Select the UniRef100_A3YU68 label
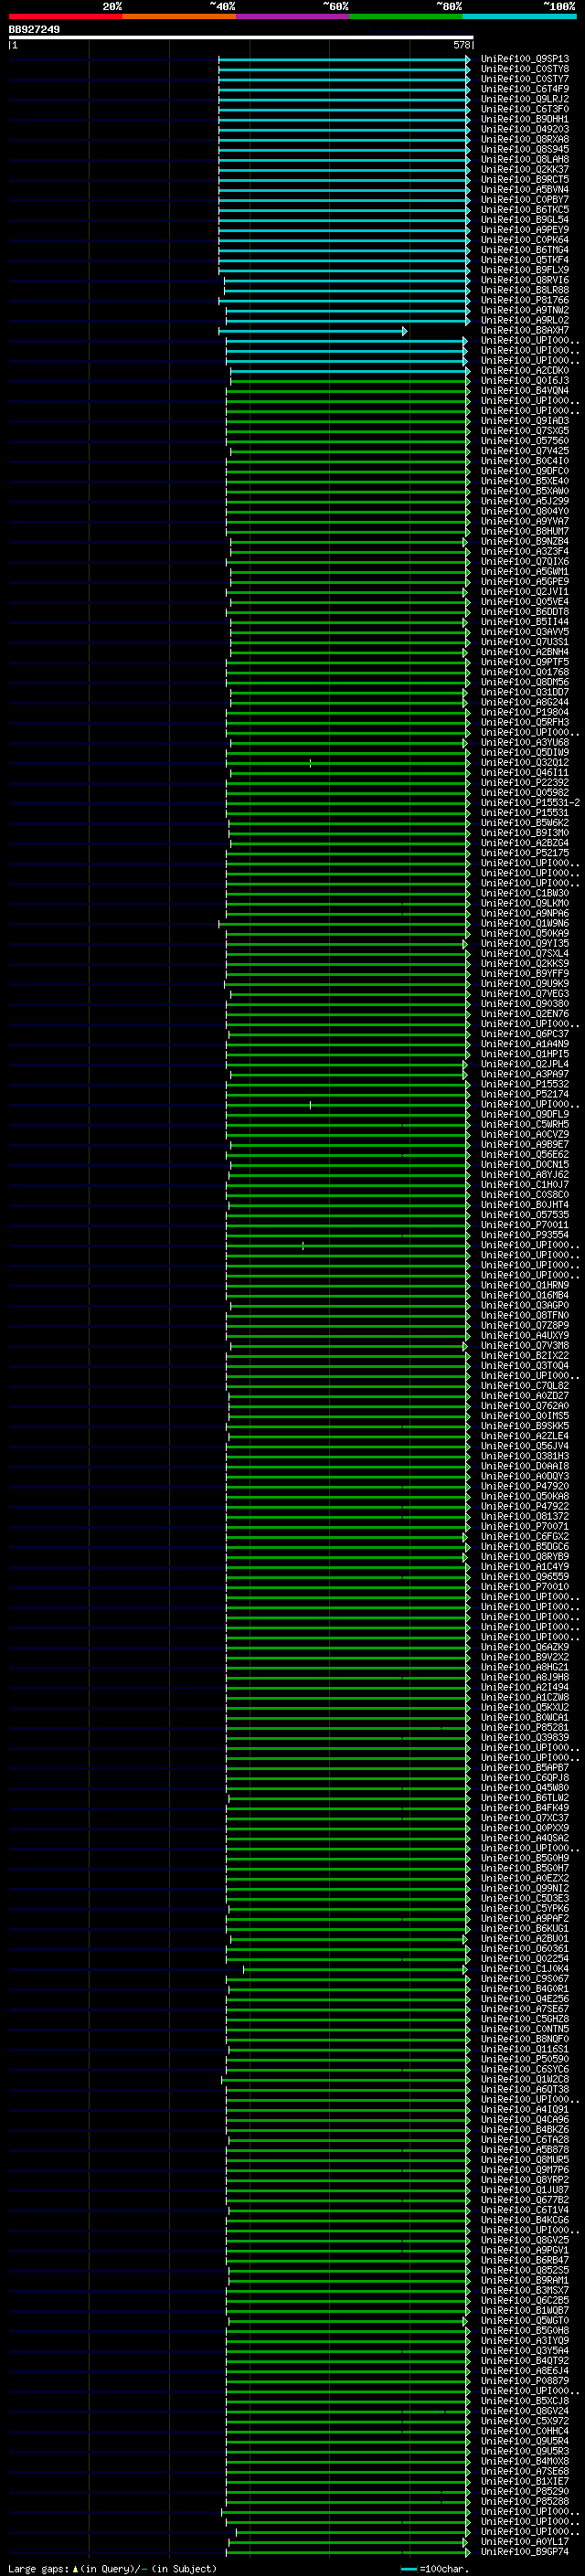 (x=524, y=742)
